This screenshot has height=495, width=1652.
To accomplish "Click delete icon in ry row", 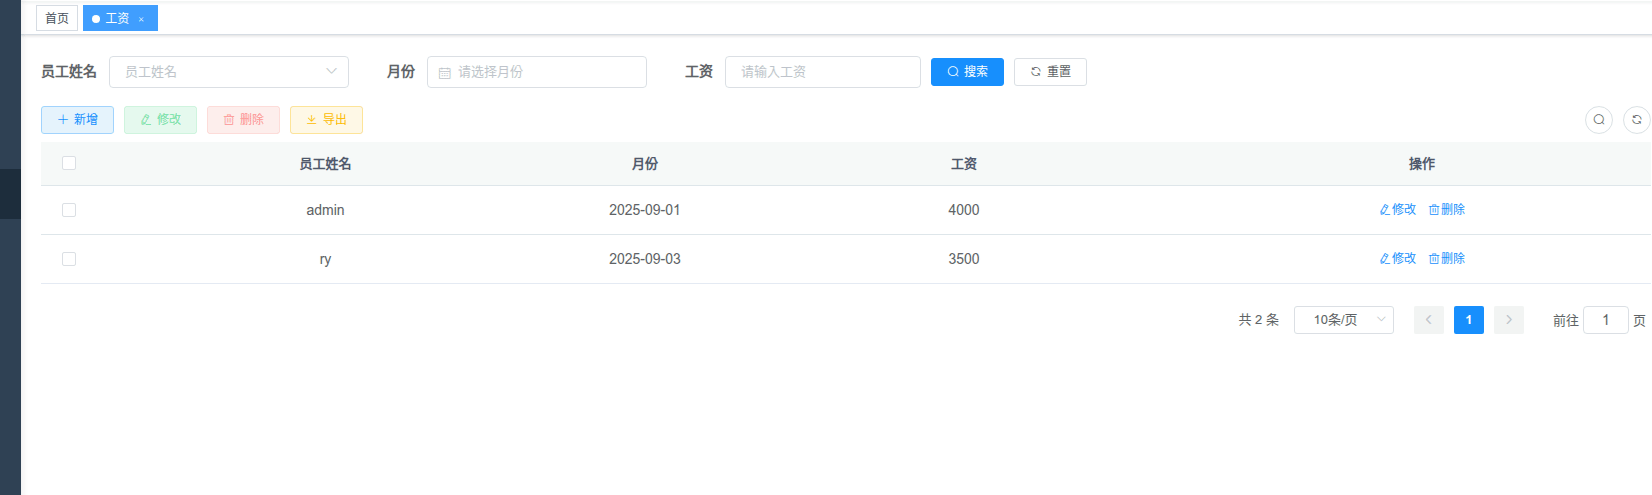I will coord(1434,259).
